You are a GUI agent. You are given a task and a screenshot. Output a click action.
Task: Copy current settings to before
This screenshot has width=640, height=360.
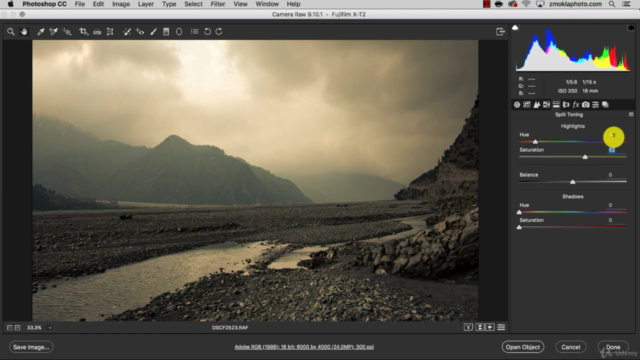tap(490, 327)
